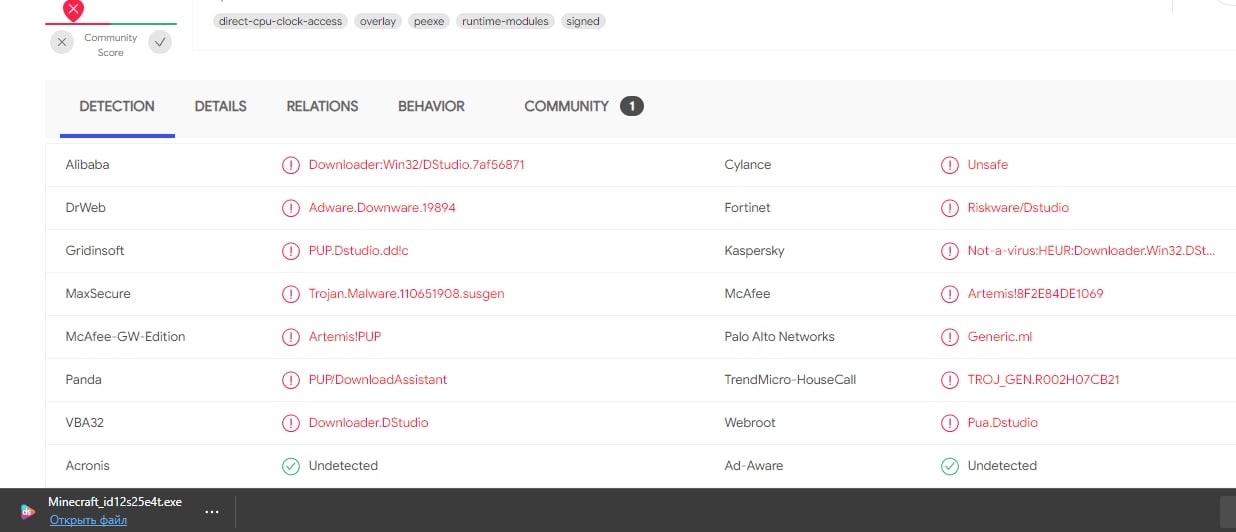
Task: Click the TrendMicro-HouseCall warning icon
Action: point(950,380)
